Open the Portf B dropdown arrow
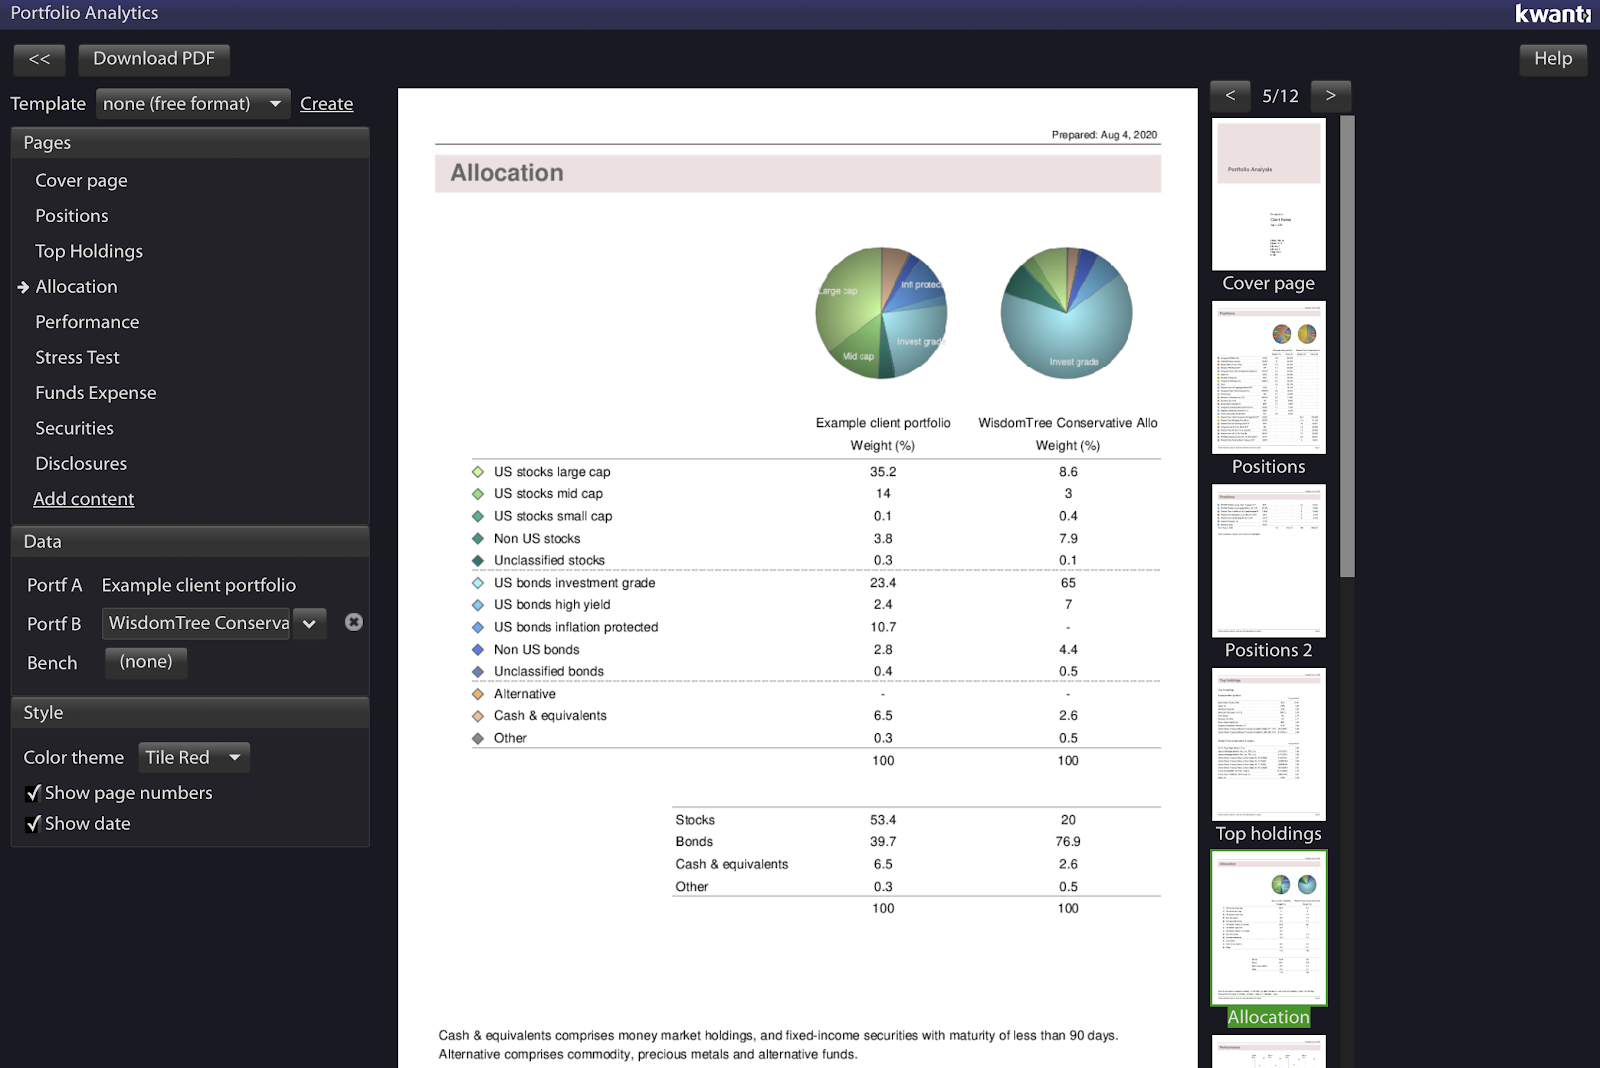1600x1068 pixels. click(309, 624)
